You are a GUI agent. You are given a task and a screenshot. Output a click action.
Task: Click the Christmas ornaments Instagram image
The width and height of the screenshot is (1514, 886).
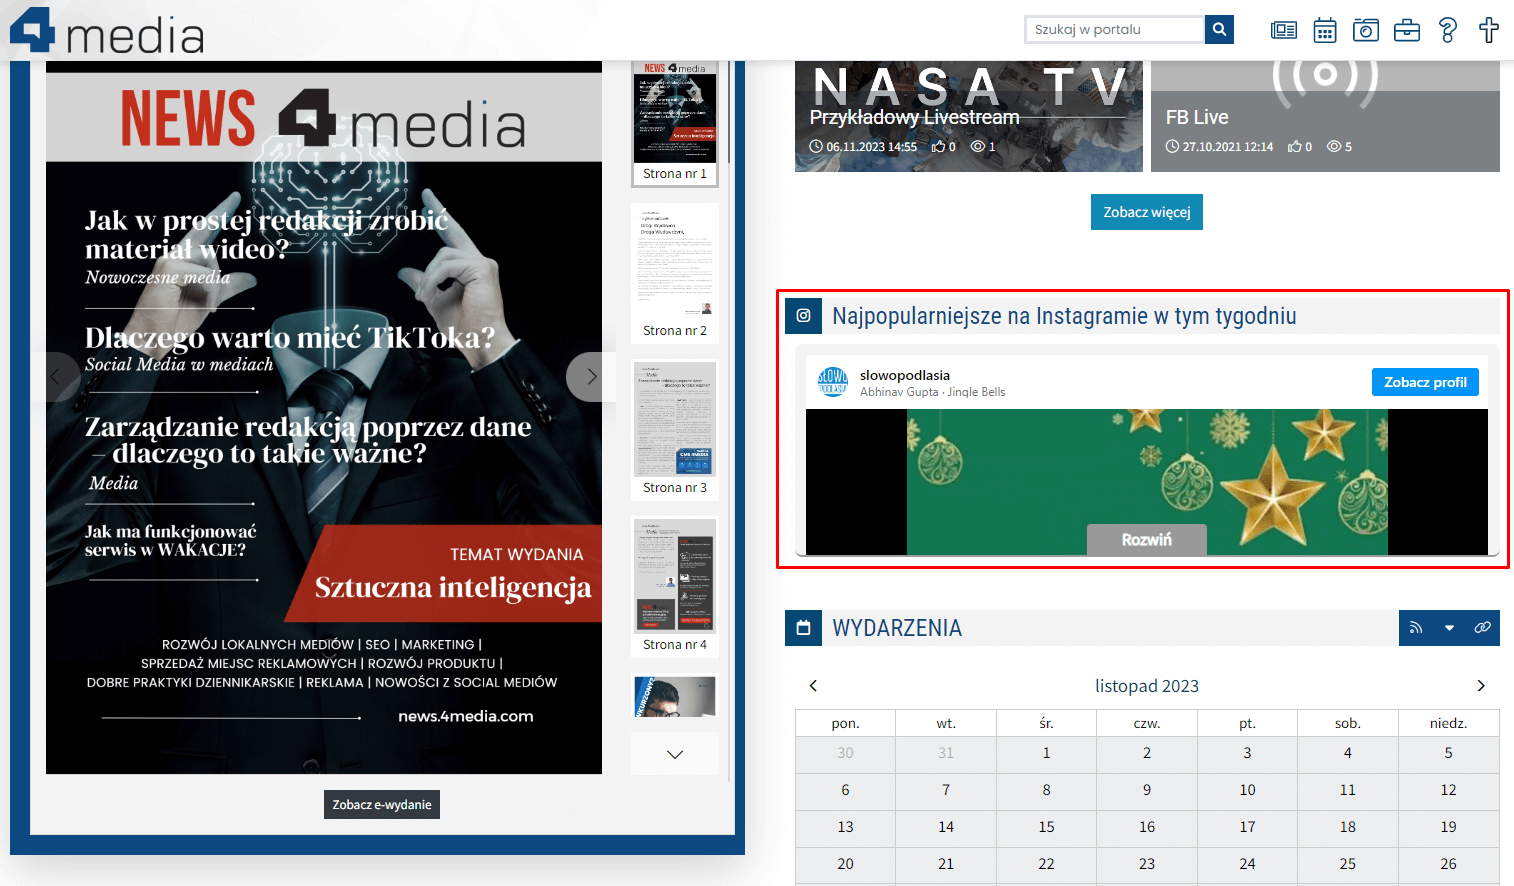pyautogui.click(x=1147, y=482)
